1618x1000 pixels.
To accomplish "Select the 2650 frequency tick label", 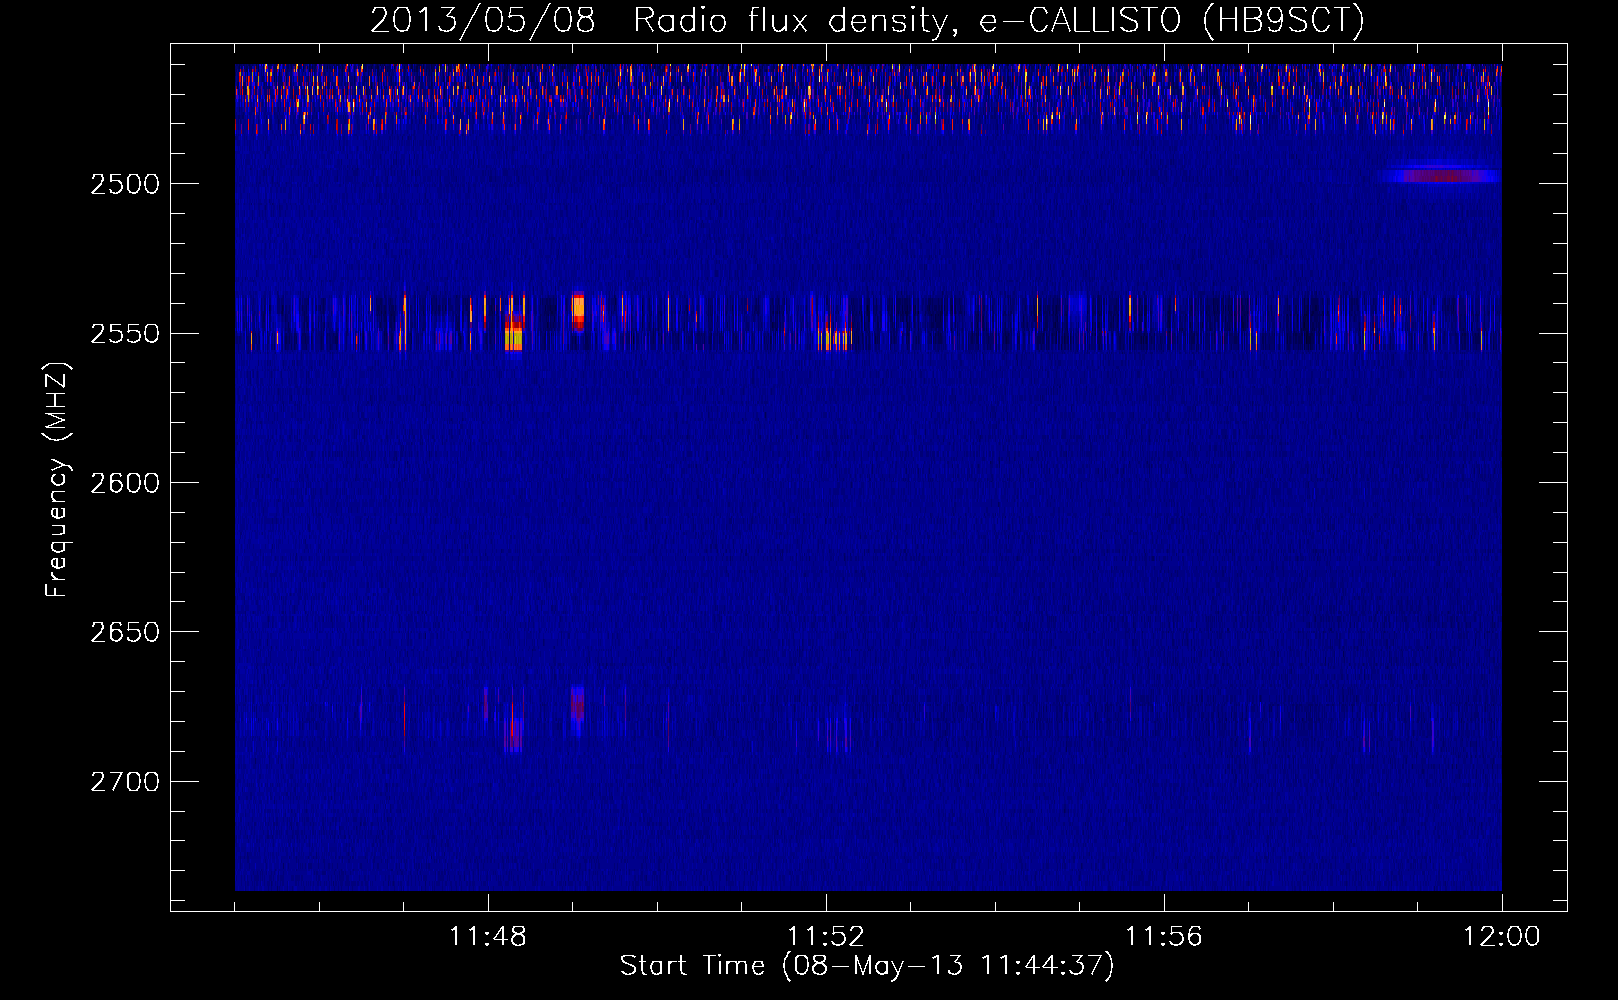I will [125, 632].
